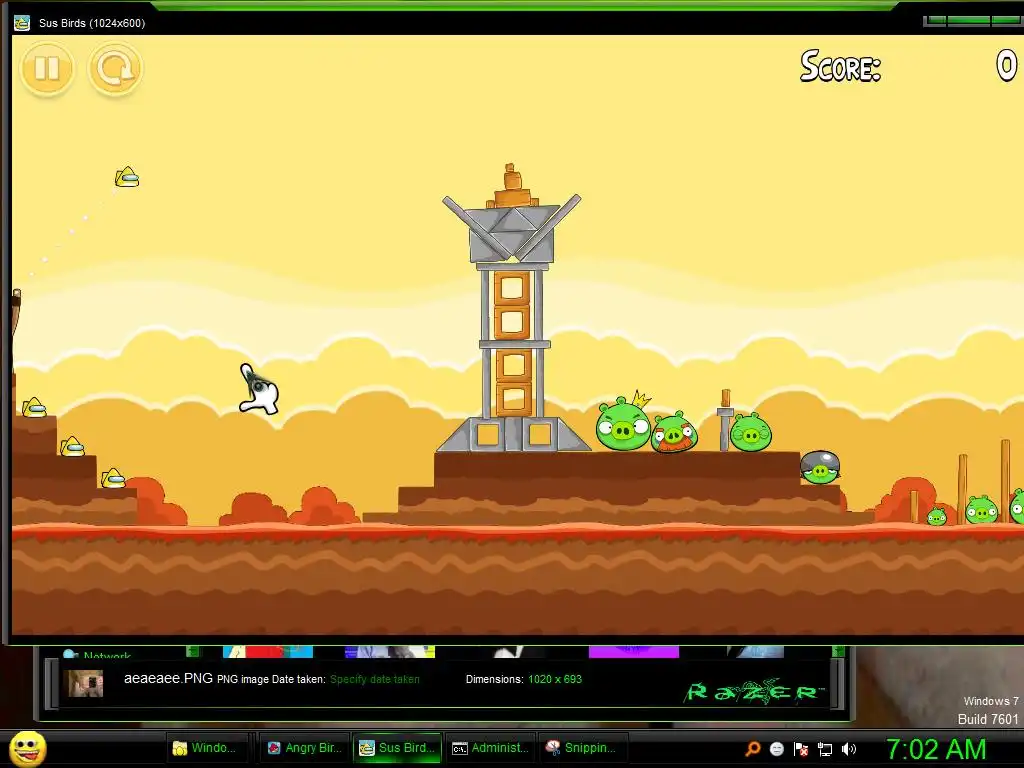1024x768 pixels.
Task: Click the Sus Birds window title icon
Action: [22, 23]
